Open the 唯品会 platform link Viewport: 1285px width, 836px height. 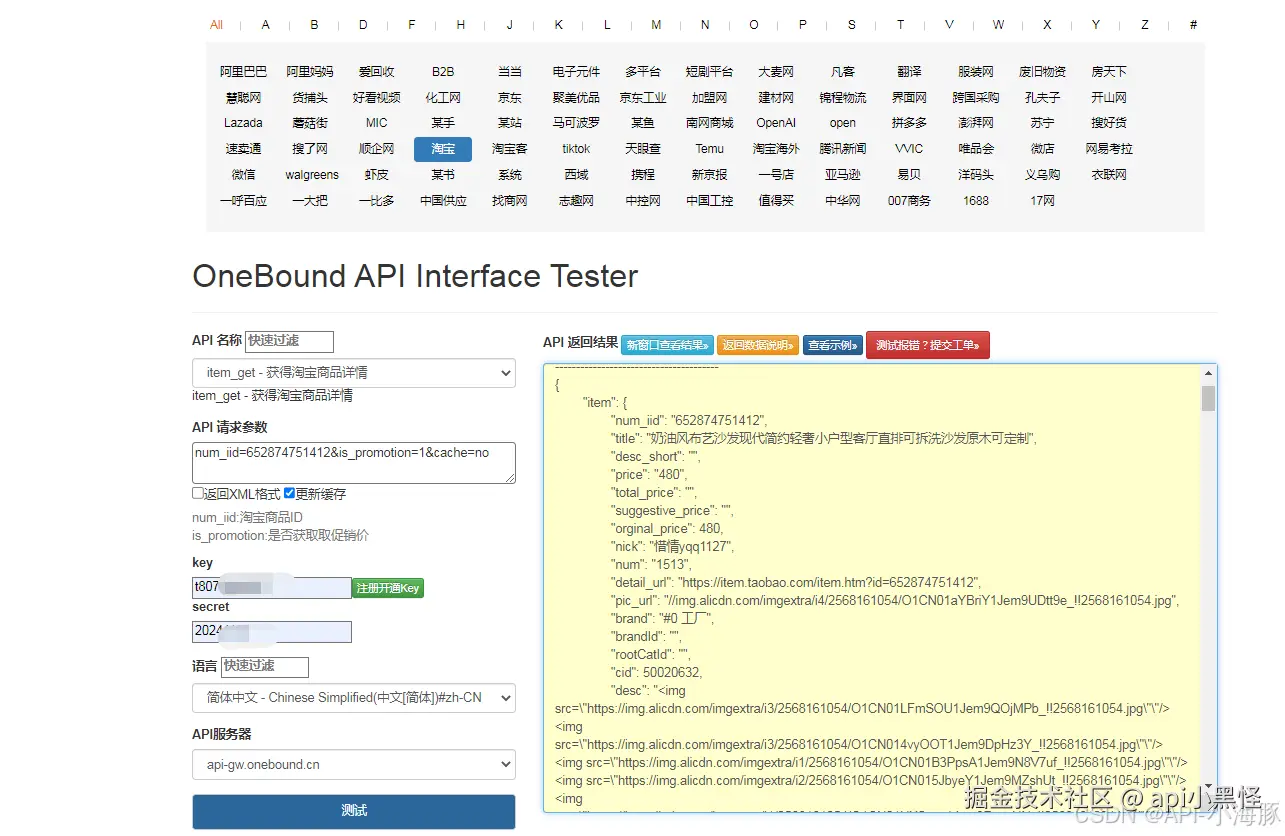[x=976, y=149]
